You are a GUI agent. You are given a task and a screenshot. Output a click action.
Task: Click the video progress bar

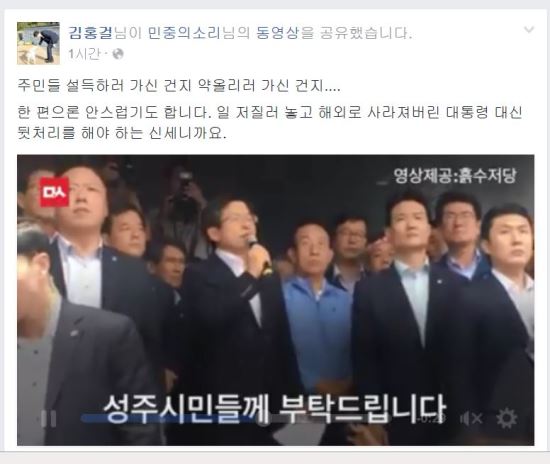[x=246, y=418]
